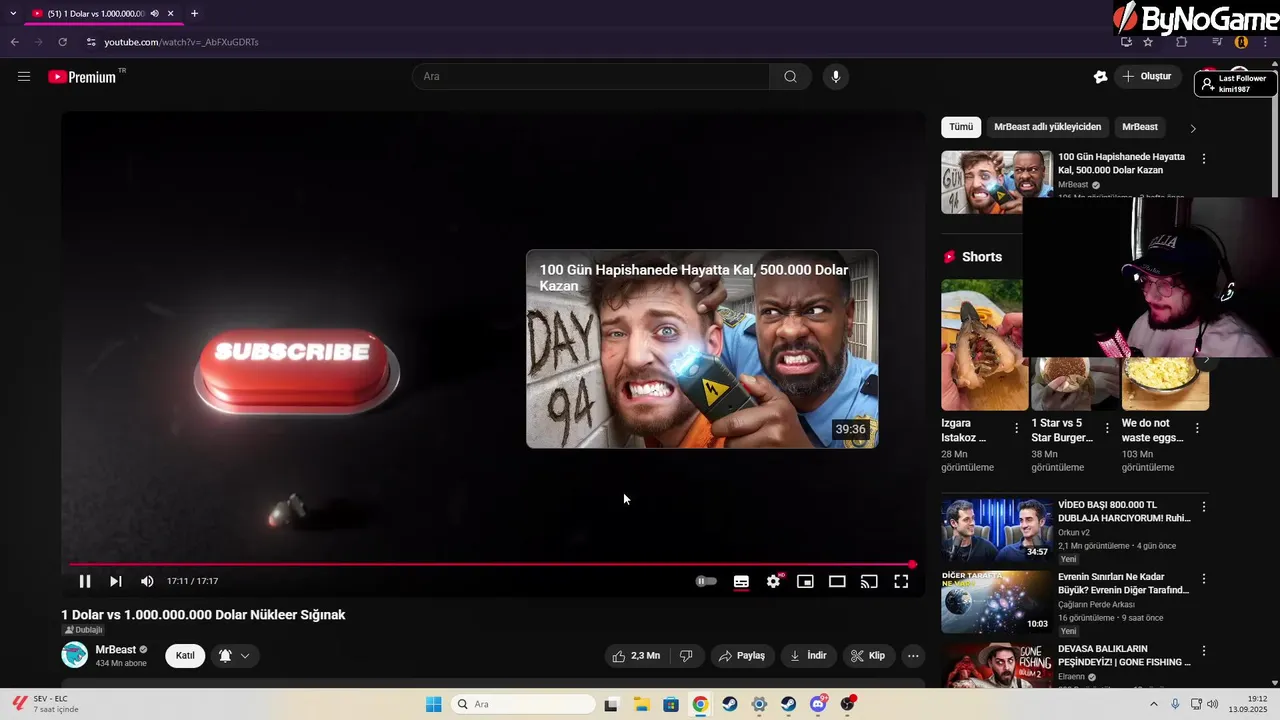Like the video with 2,3 Mn

click(x=637, y=656)
